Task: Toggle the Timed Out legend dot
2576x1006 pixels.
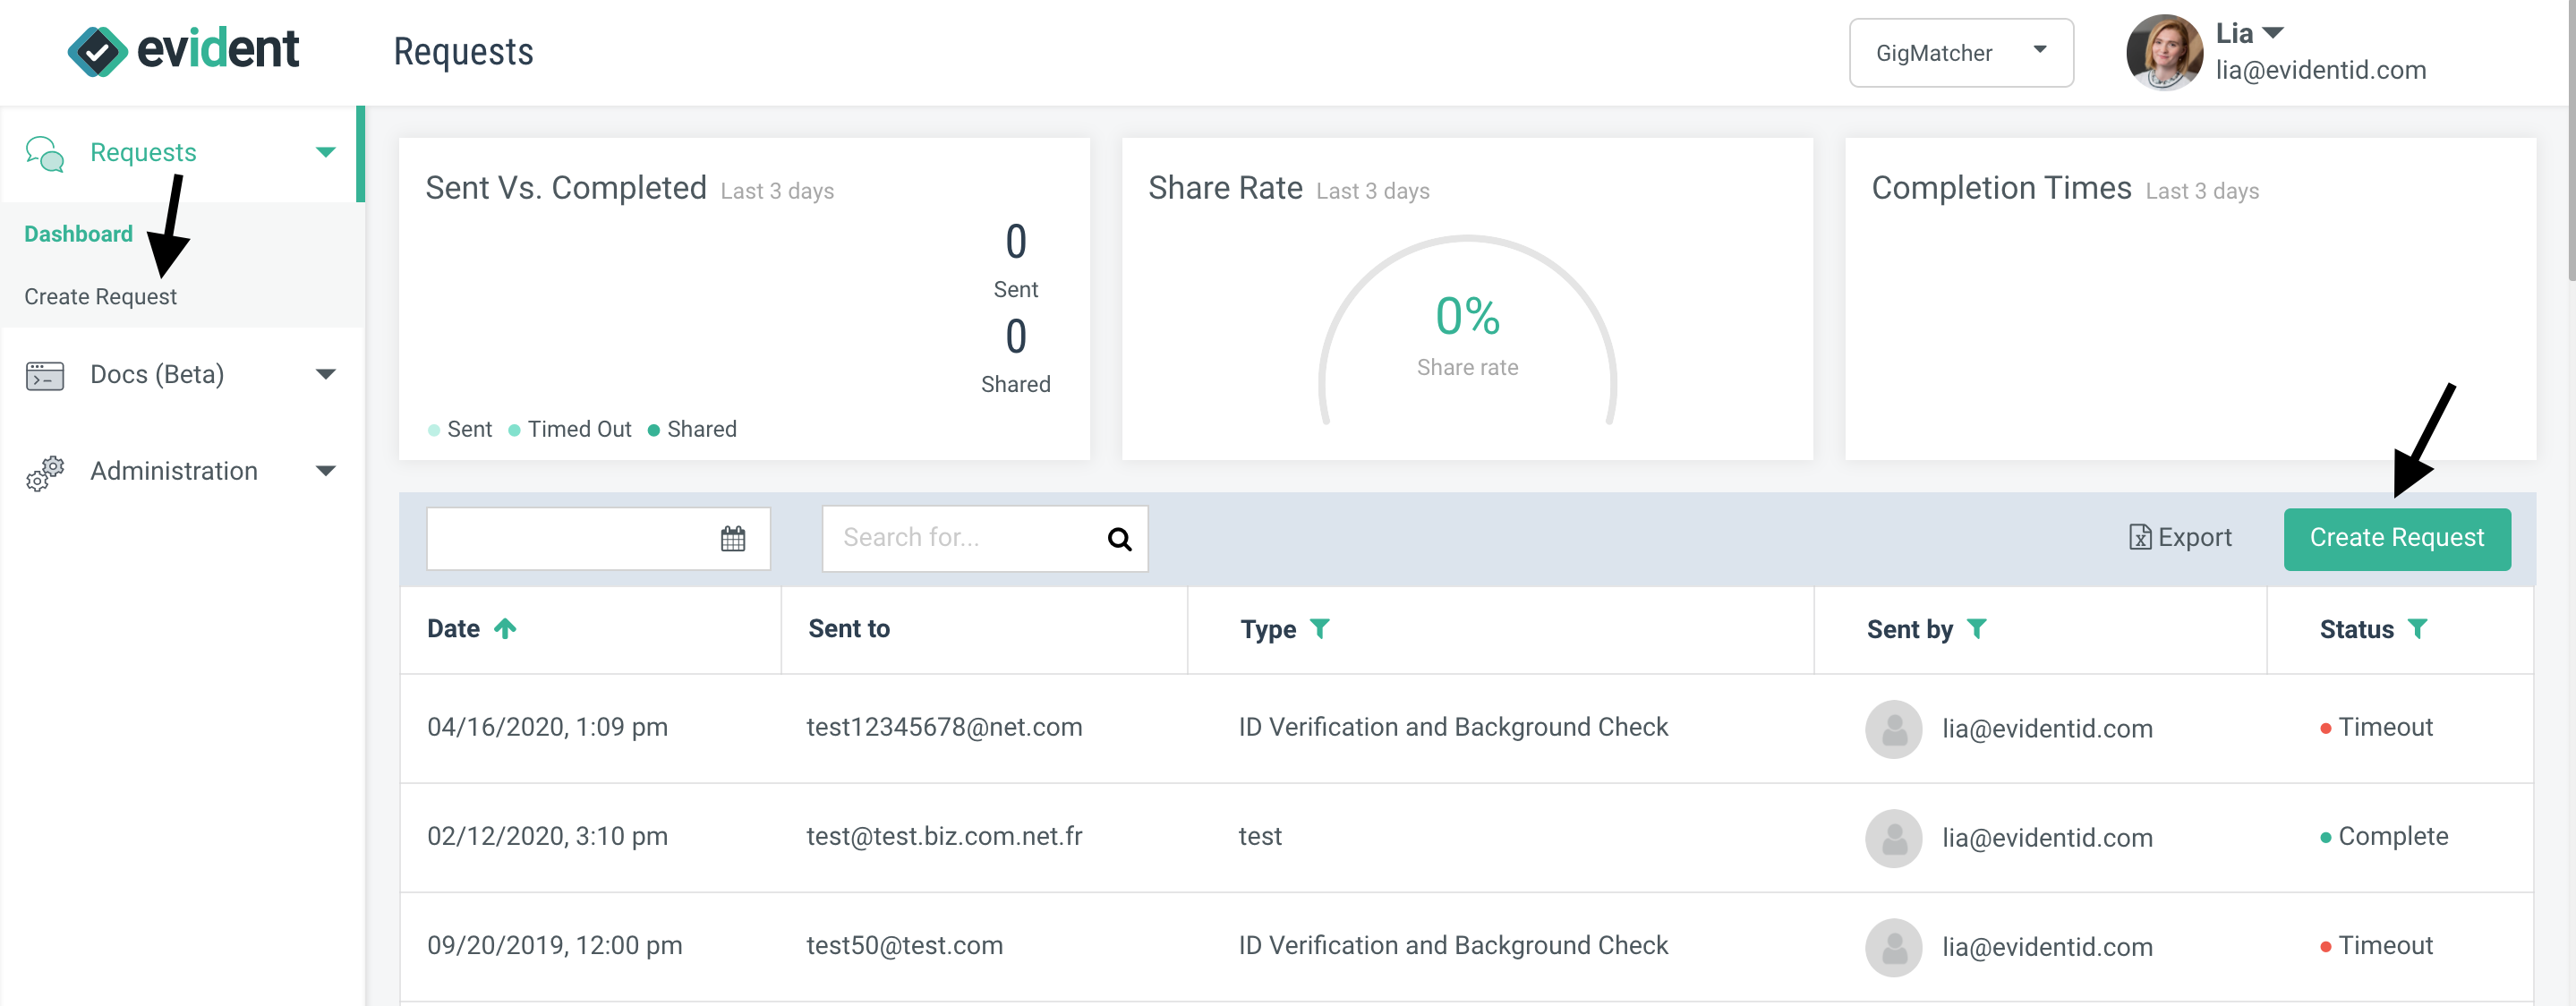Action: coord(514,431)
